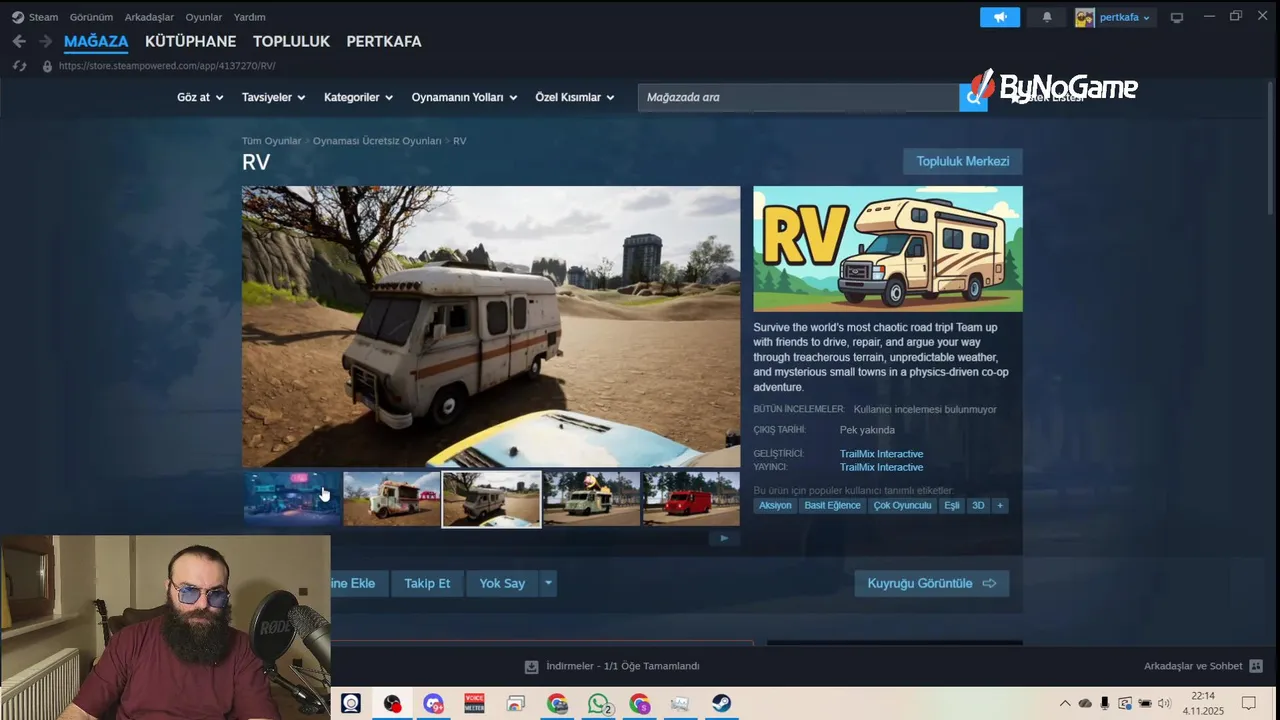
Task: Open the Steam menu item
Action: (43, 17)
